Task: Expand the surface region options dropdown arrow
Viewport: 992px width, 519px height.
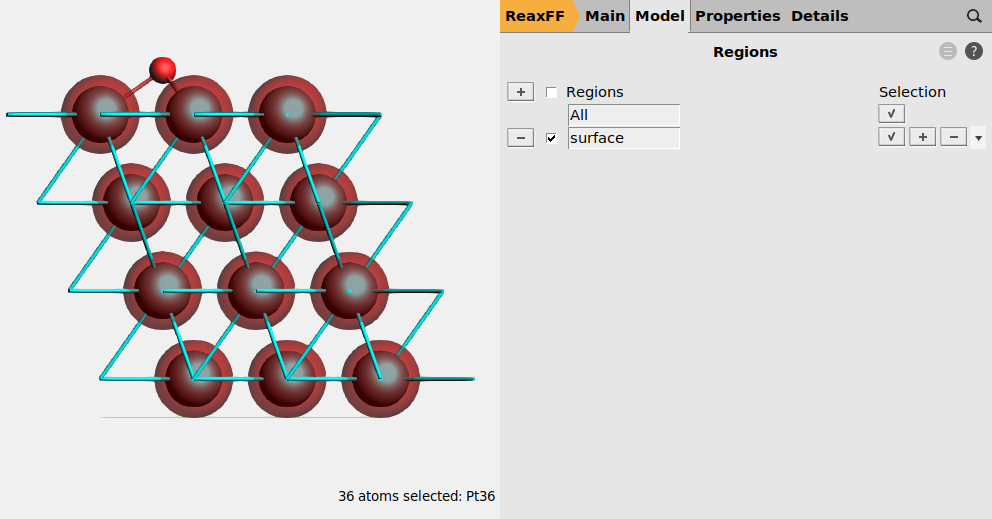Action: pos(978,138)
